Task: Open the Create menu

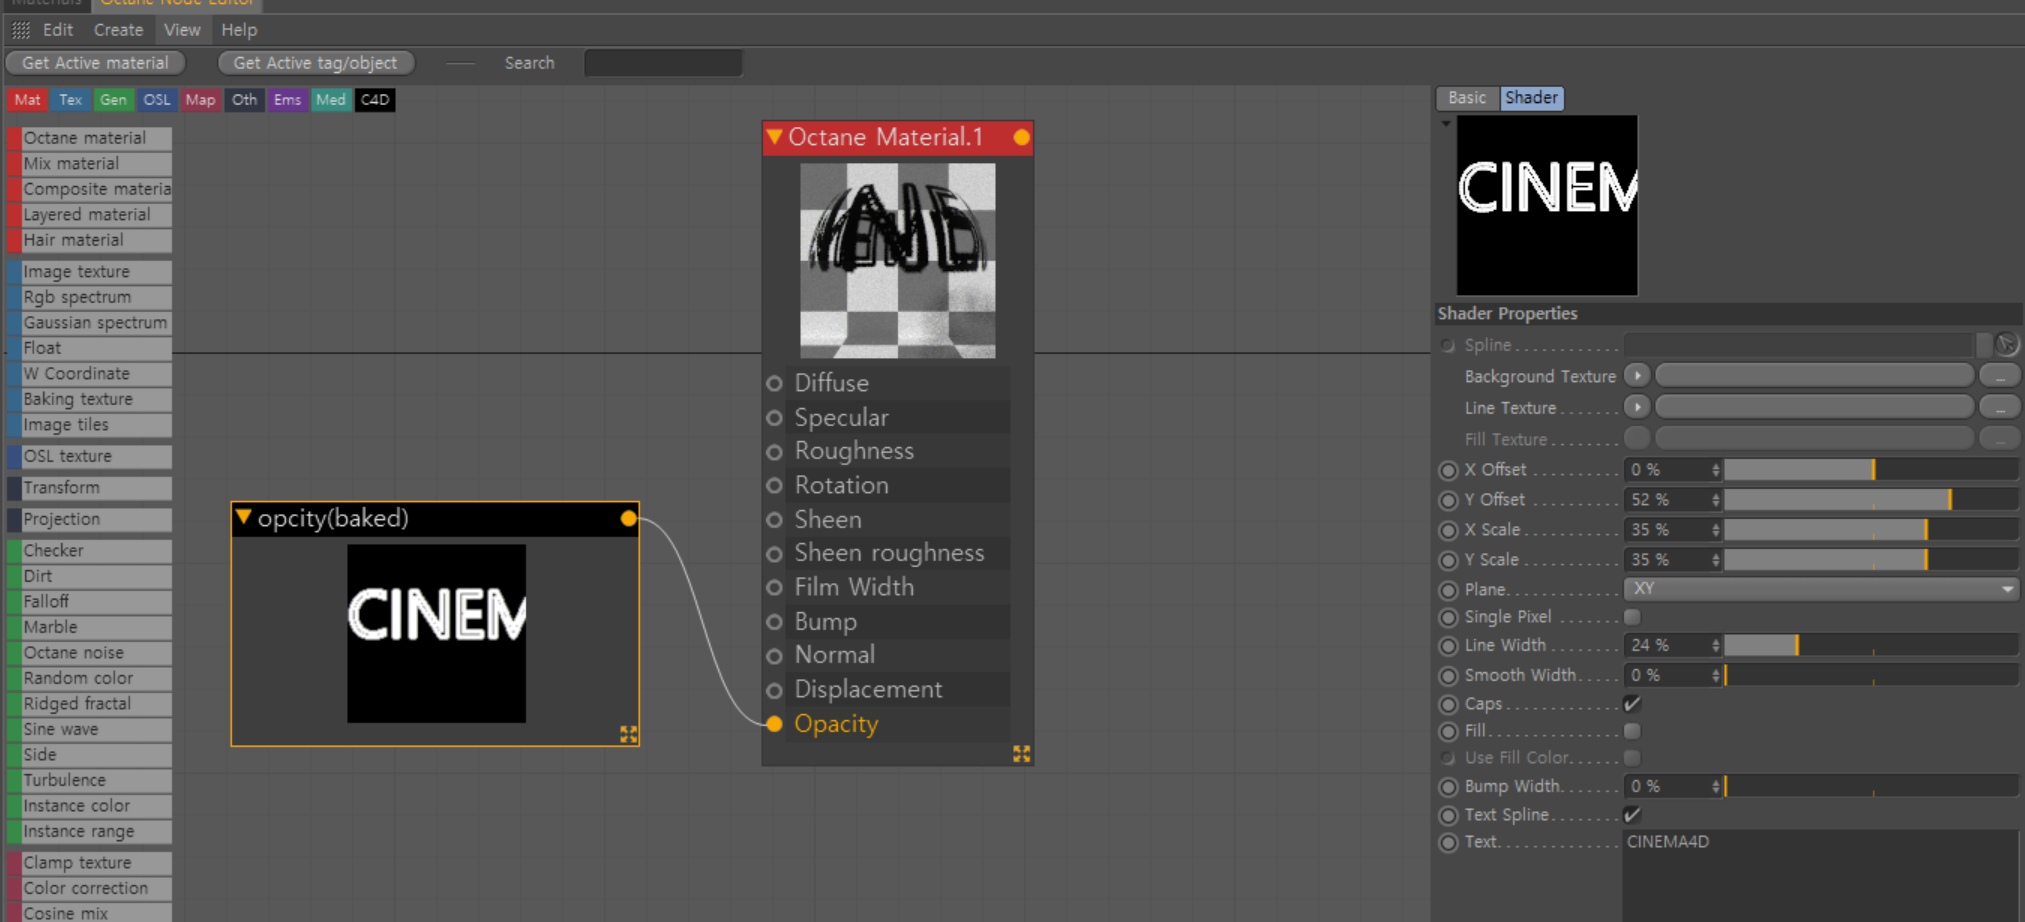Action: (x=118, y=30)
